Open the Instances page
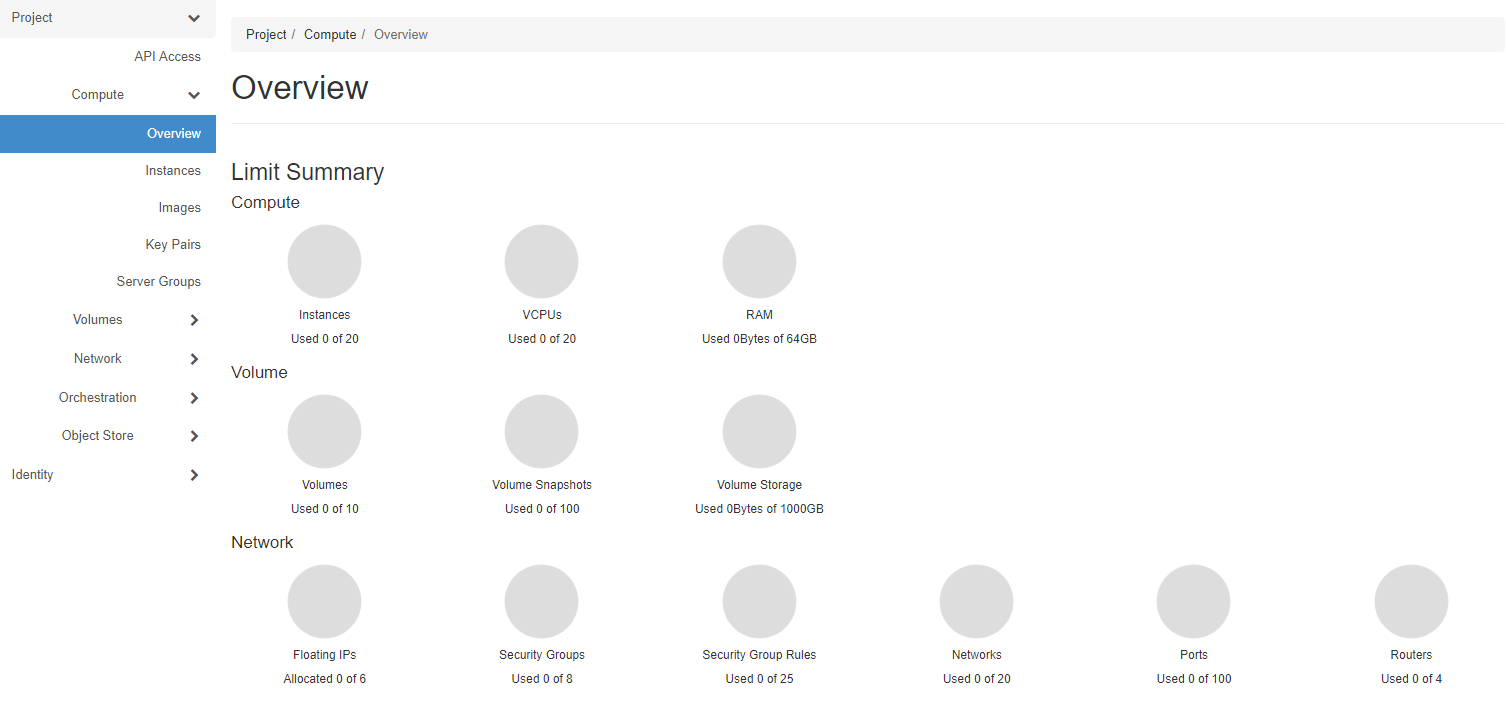The height and width of the screenshot is (727, 1506). click(x=172, y=171)
